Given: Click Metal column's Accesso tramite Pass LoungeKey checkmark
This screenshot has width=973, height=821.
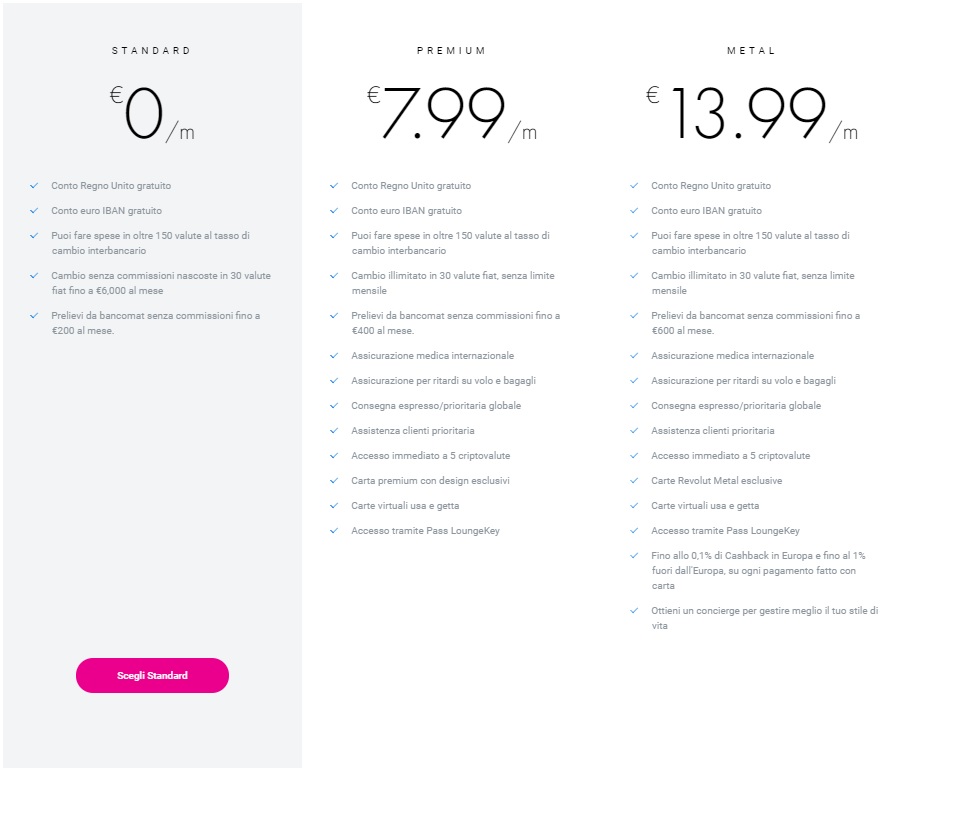Looking at the screenshot, I should click(634, 531).
